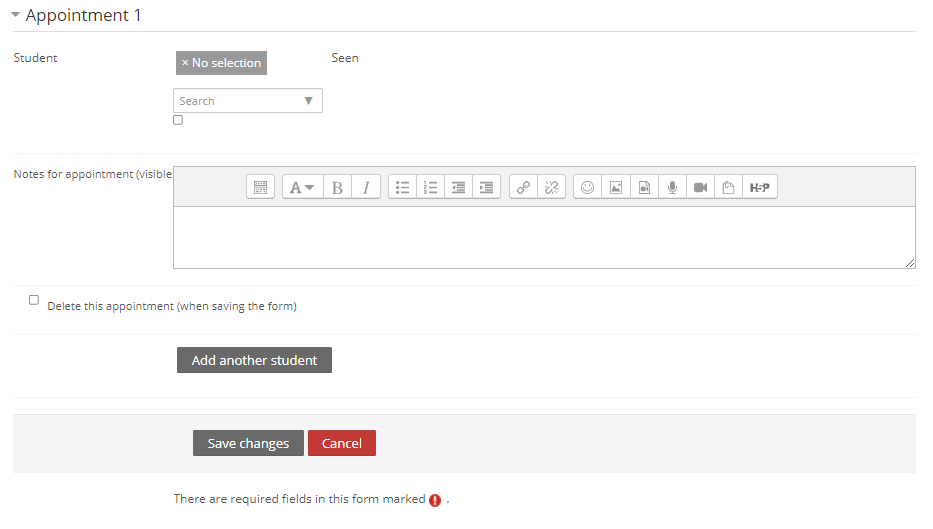The width and height of the screenshot is (933, 529).
Task: Click the notes editor resize handle
Action: click(x=910, y=263)
